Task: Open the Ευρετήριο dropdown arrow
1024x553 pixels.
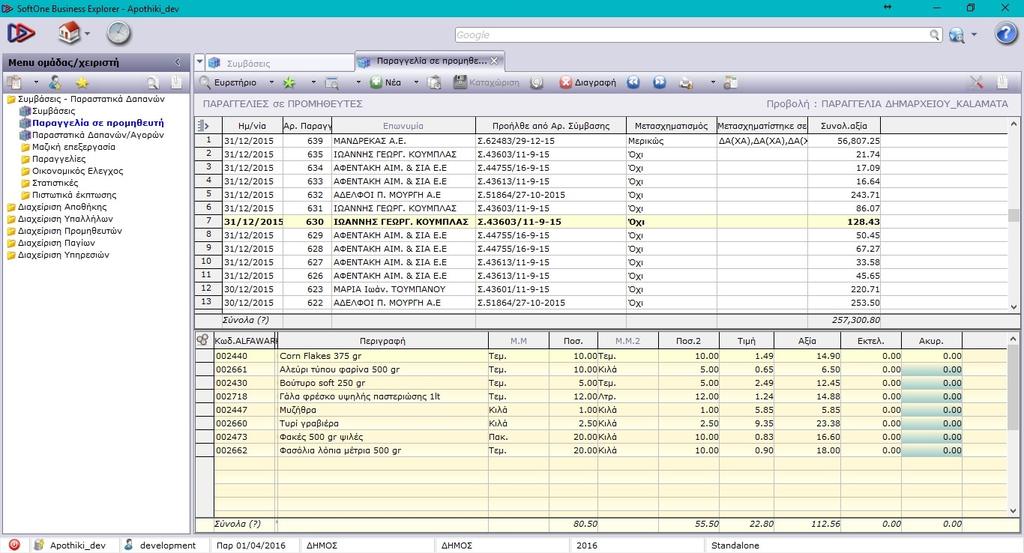Action: click(x=271, y=82)
